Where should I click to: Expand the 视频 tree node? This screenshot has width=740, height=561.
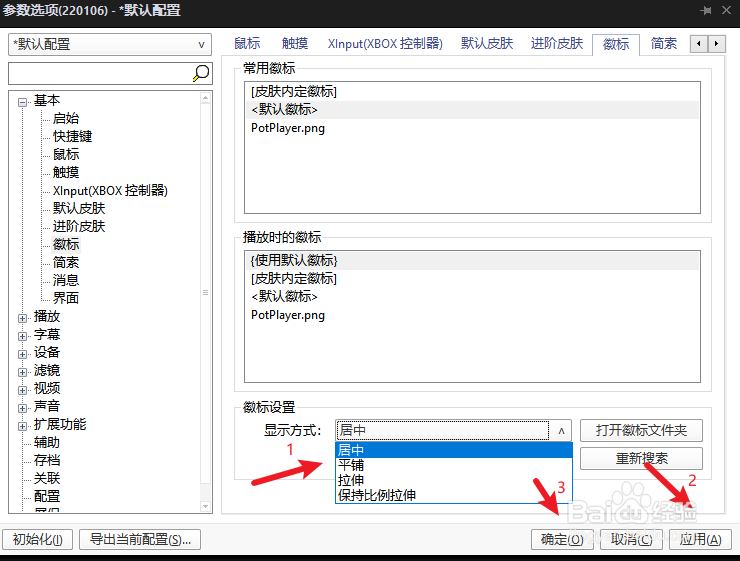[22, 390]
